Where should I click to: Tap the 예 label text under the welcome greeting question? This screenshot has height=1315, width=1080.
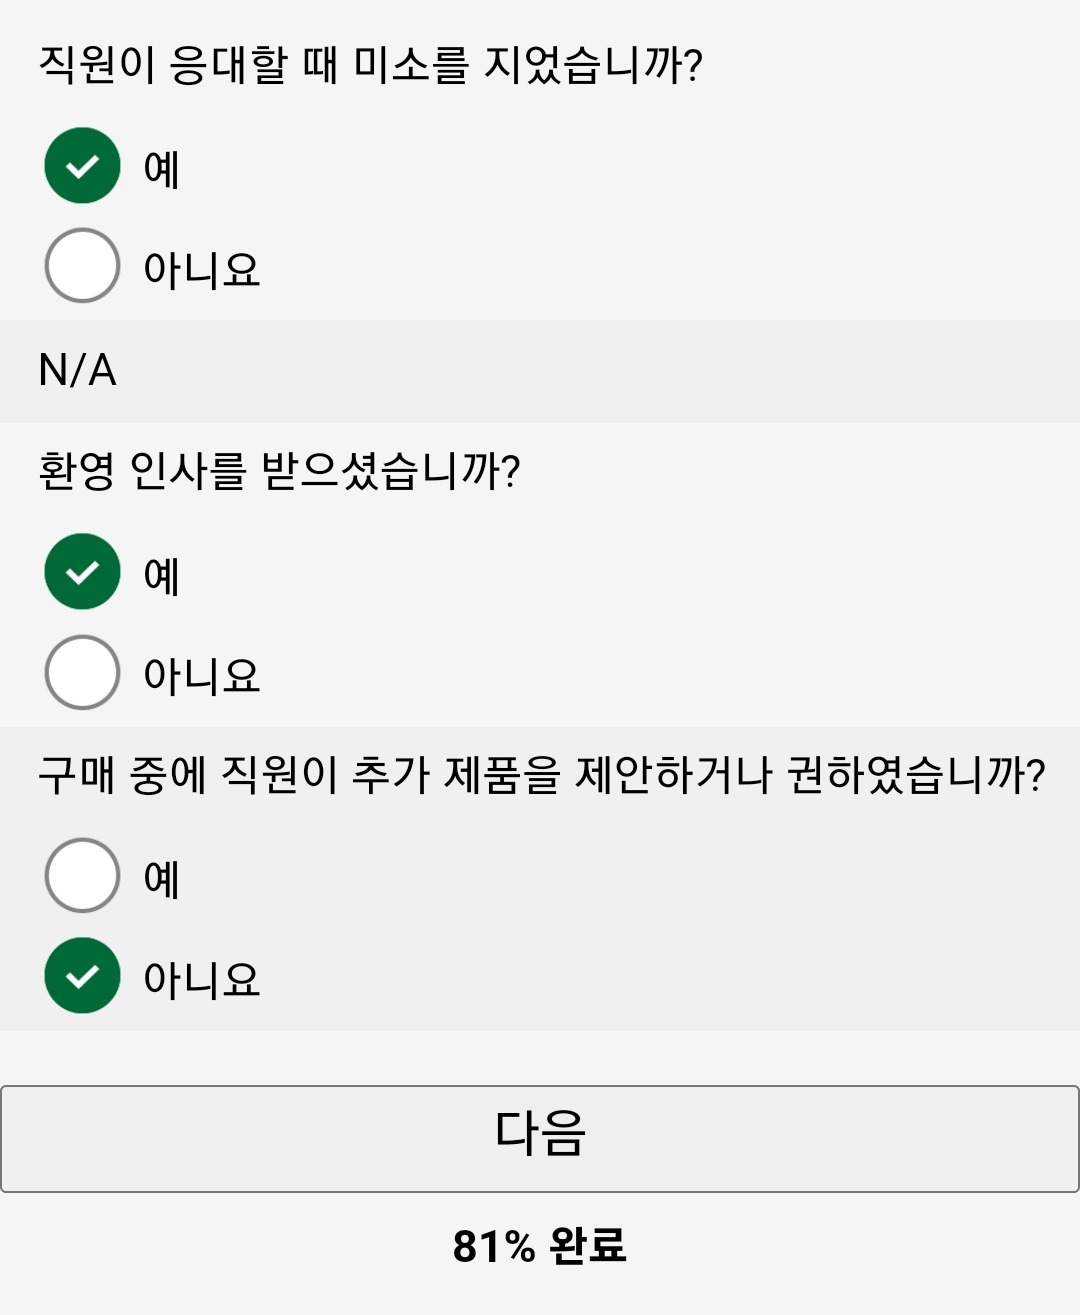162,575
